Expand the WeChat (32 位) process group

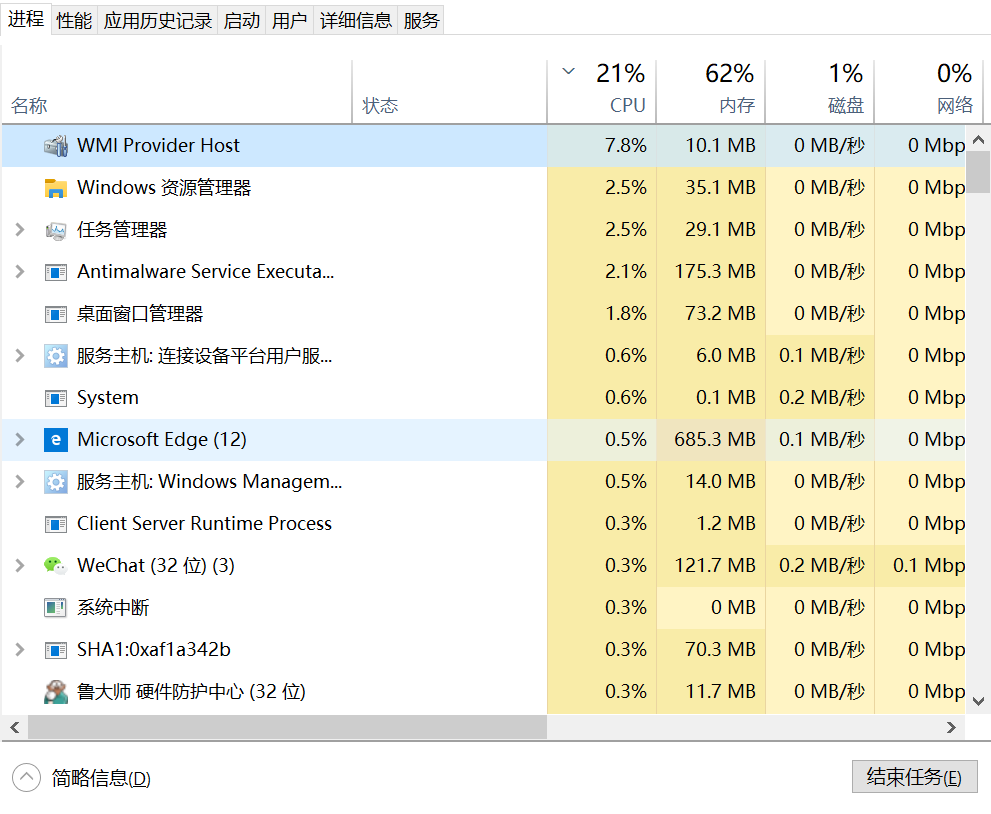(x=19, y=566)
